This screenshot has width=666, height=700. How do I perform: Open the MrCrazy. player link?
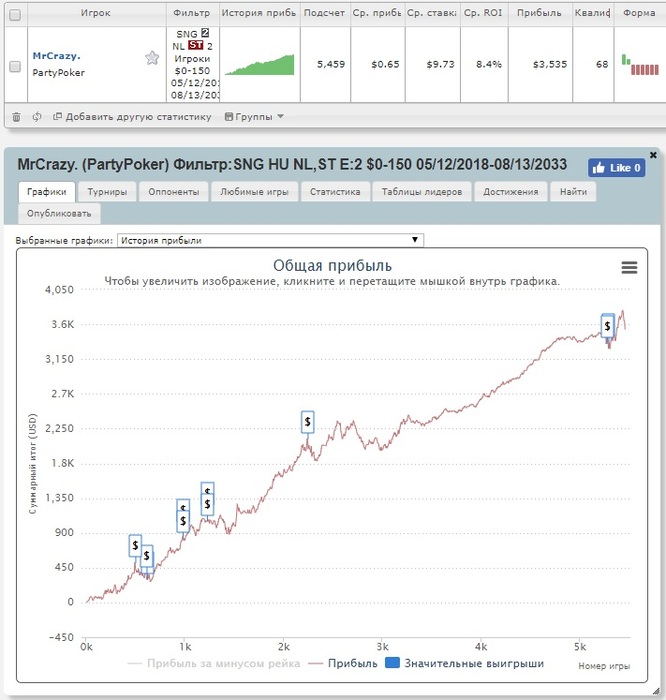tap(57, 56)
